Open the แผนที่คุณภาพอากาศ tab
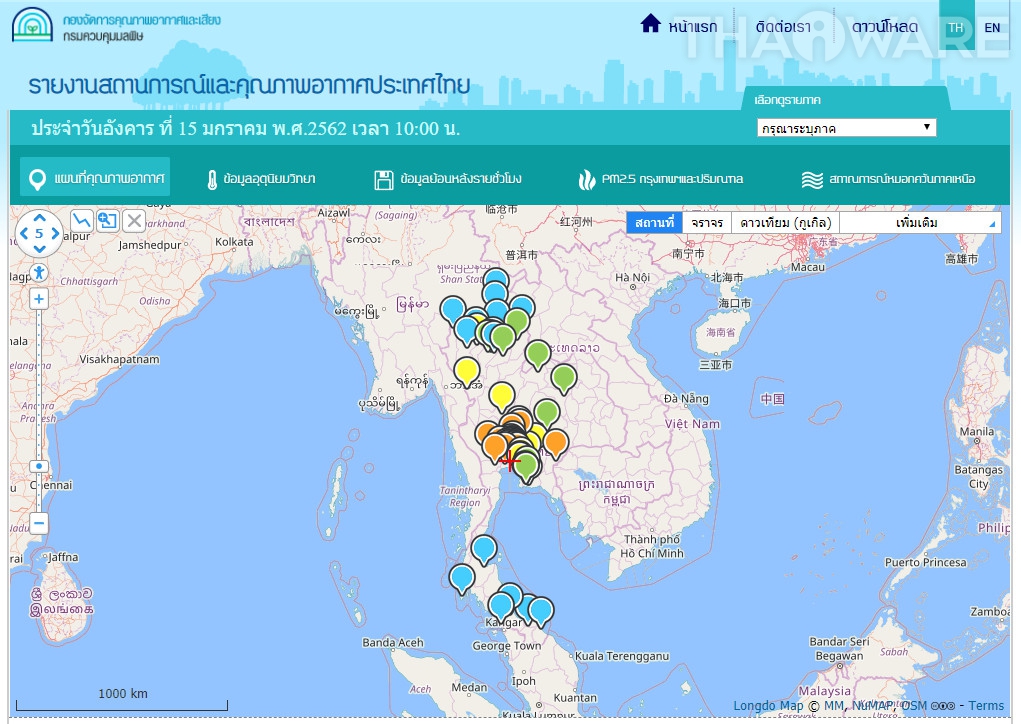The width and height of the screenshot is (1021, 724). tap(95, 176)
